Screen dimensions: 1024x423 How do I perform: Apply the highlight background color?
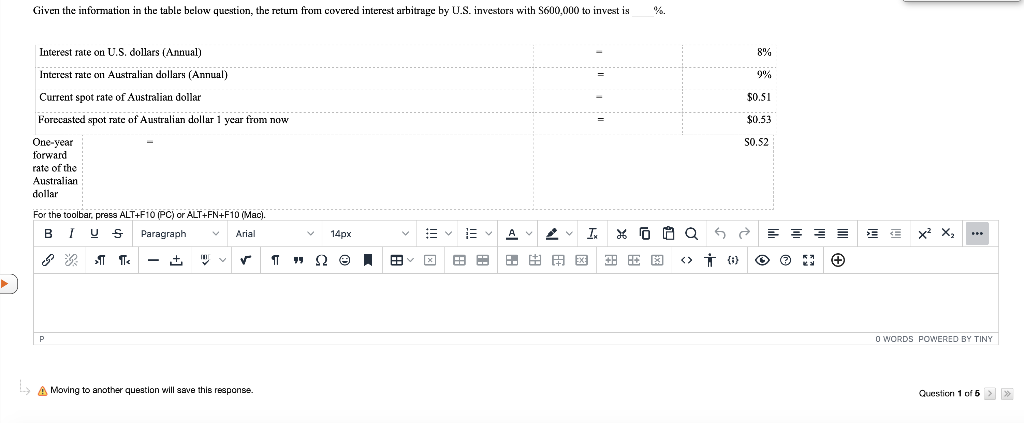(x=552, y=234)
